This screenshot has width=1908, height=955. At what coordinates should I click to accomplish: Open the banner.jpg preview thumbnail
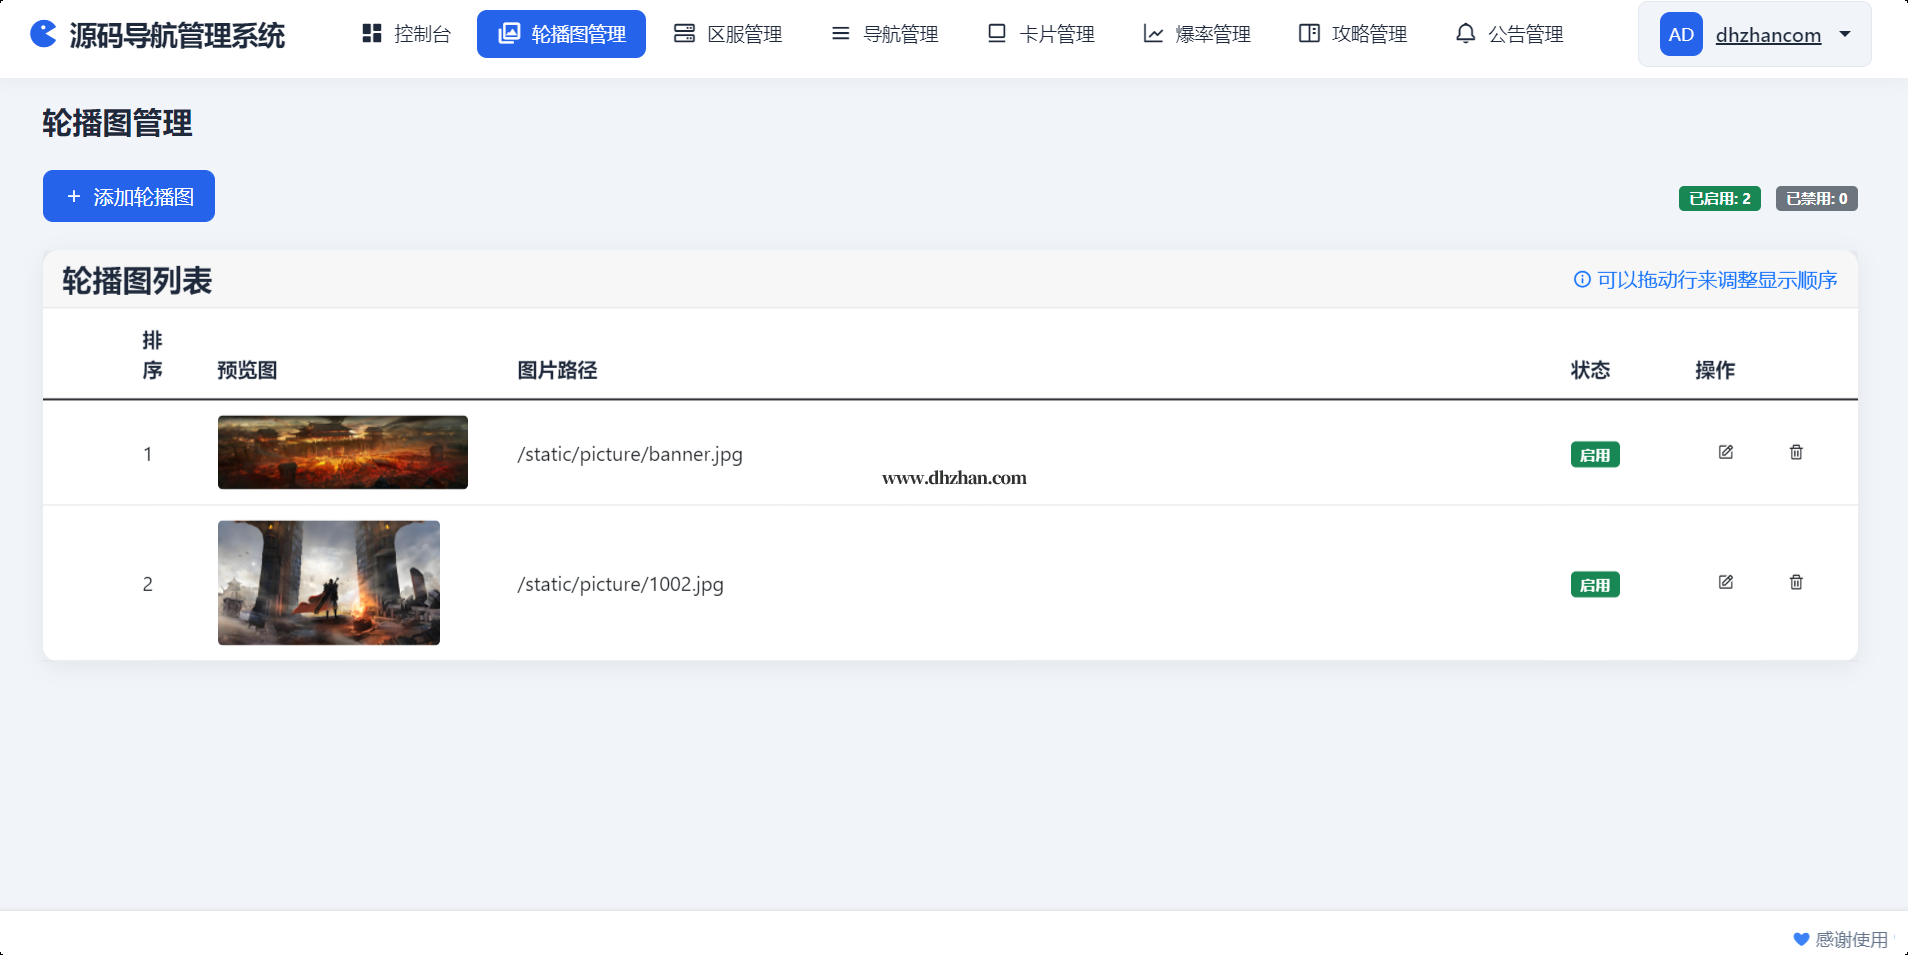[343, 453]
